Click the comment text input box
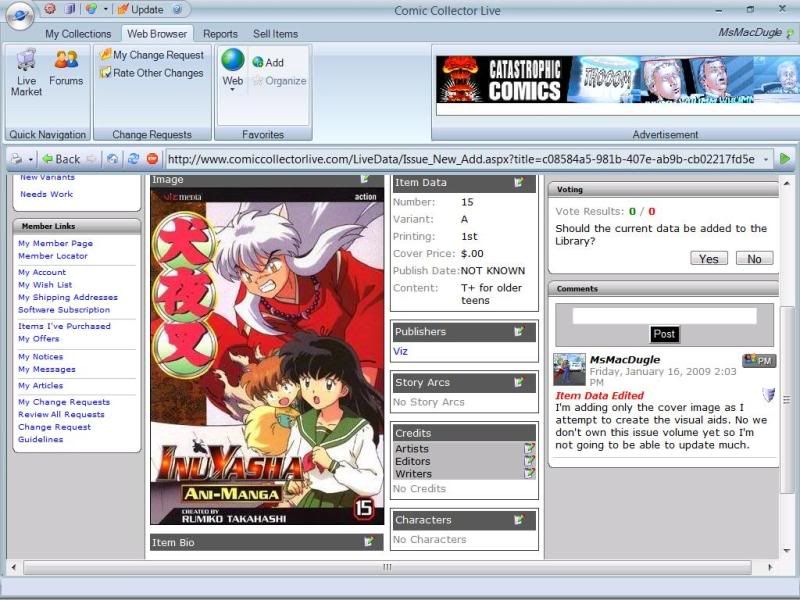The height and width of the screenshot is (600, 800). tap(664, 316)
